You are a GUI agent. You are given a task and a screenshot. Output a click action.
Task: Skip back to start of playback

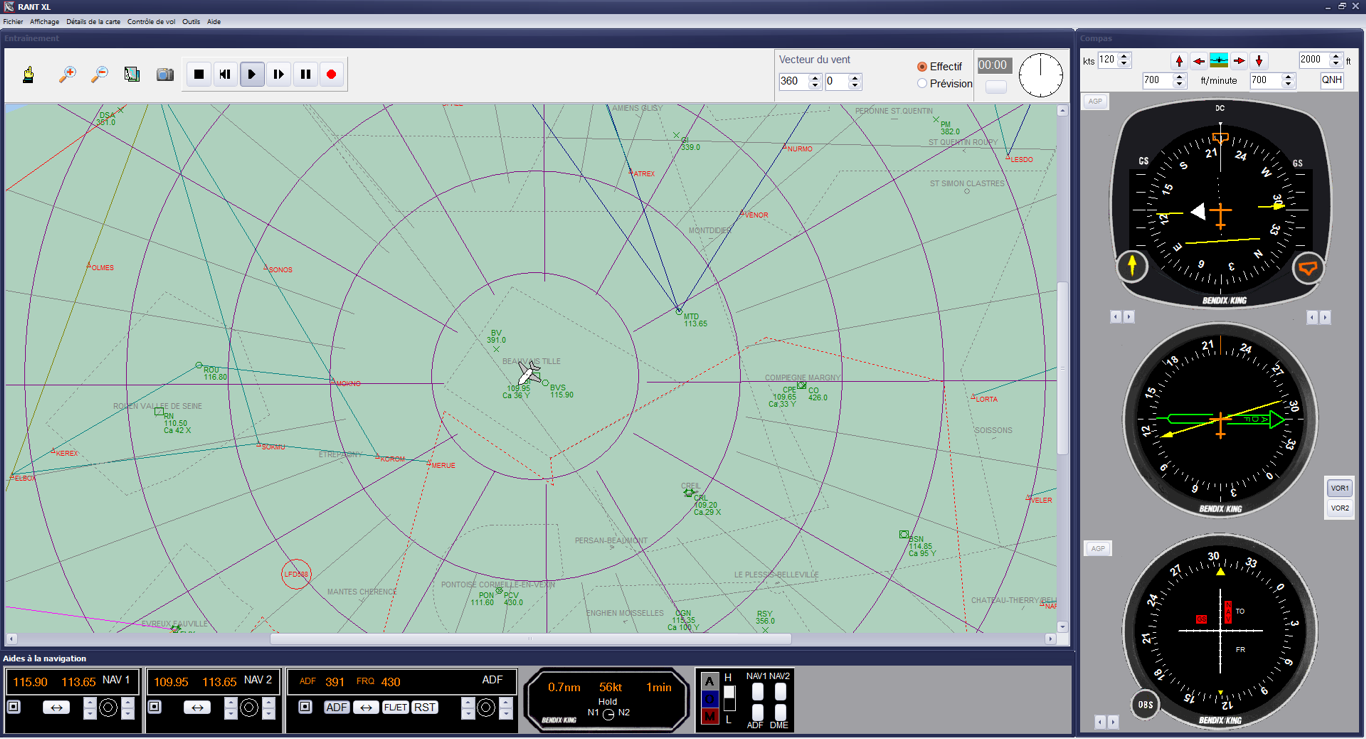pos(225,74)
